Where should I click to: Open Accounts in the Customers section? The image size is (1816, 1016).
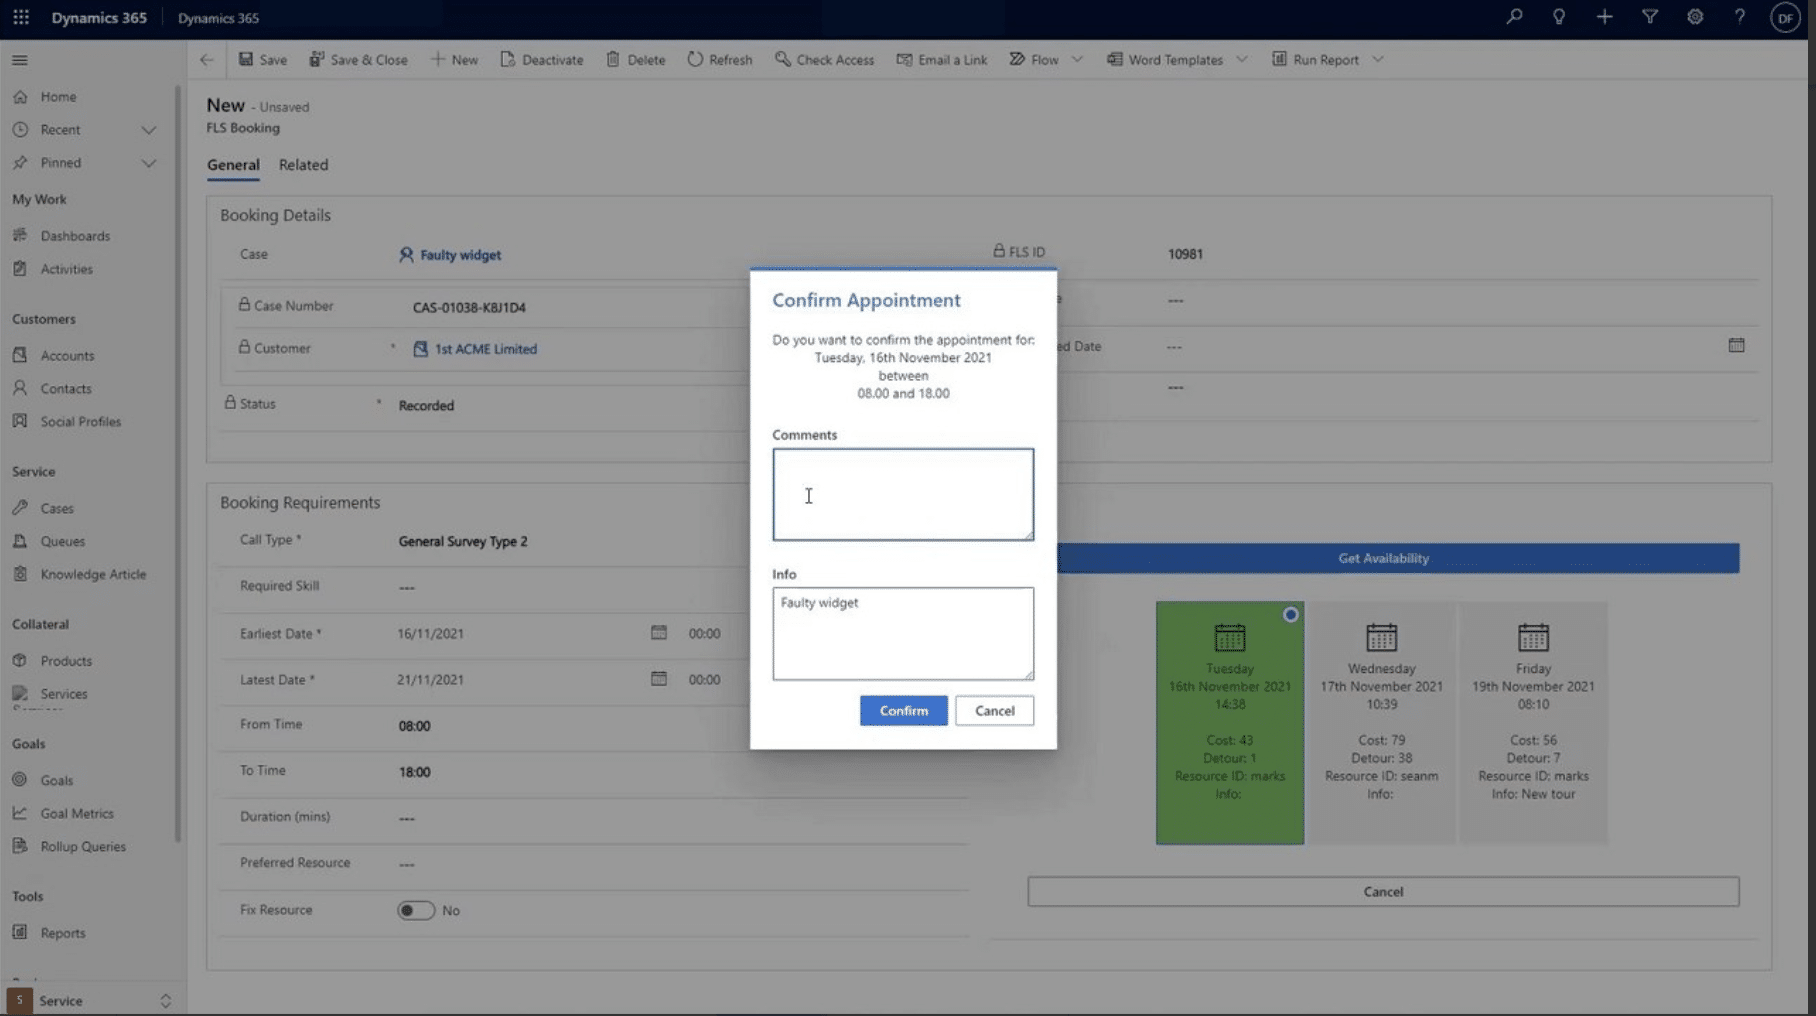(67, 355)
